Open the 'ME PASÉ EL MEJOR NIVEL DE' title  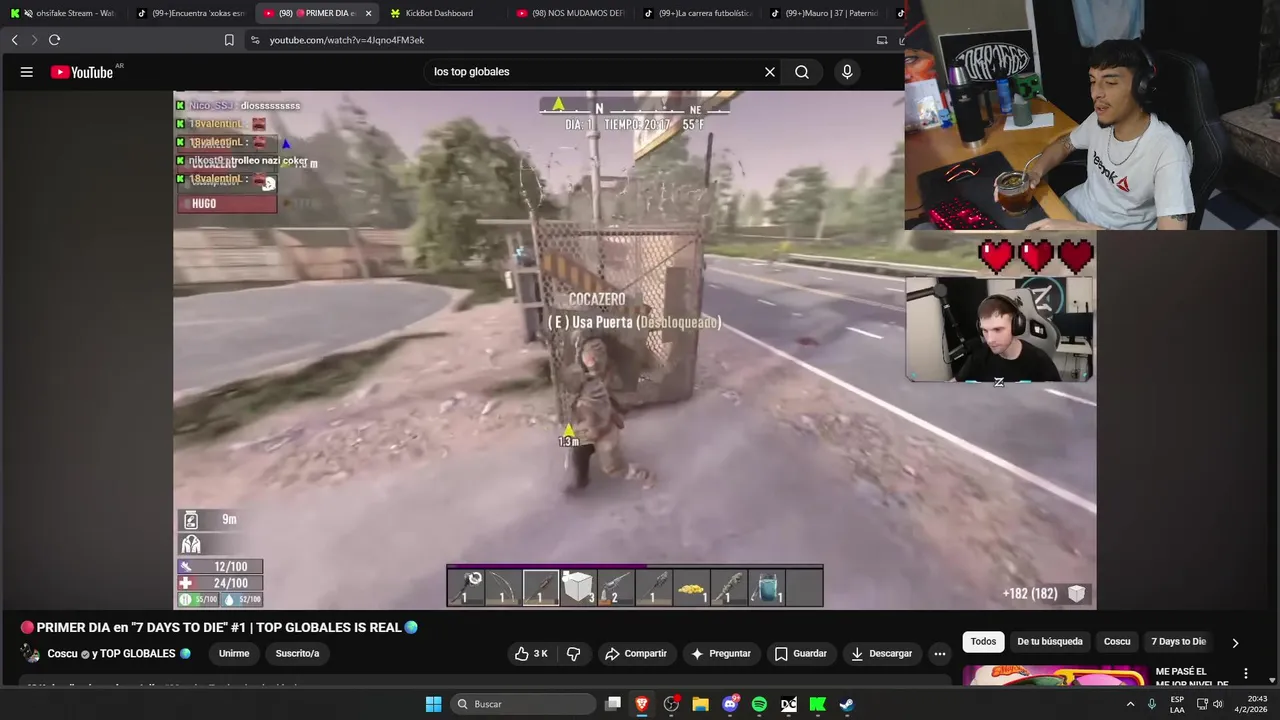point(1192,678)
